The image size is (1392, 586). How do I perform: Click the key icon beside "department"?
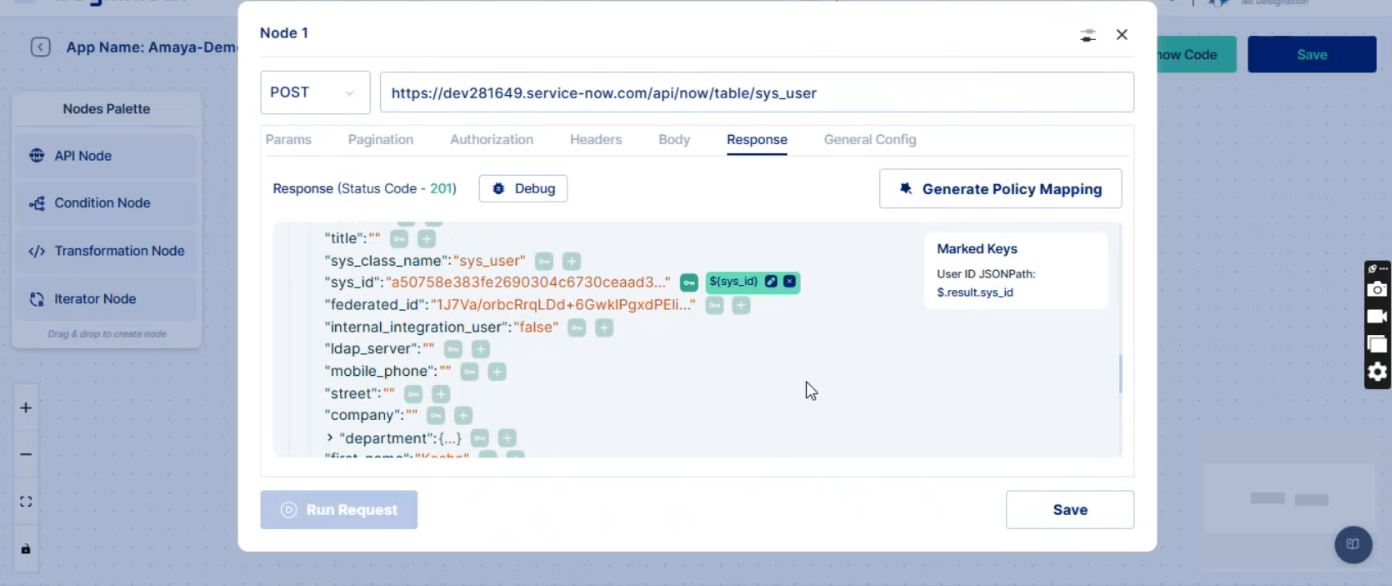[479, 438]
